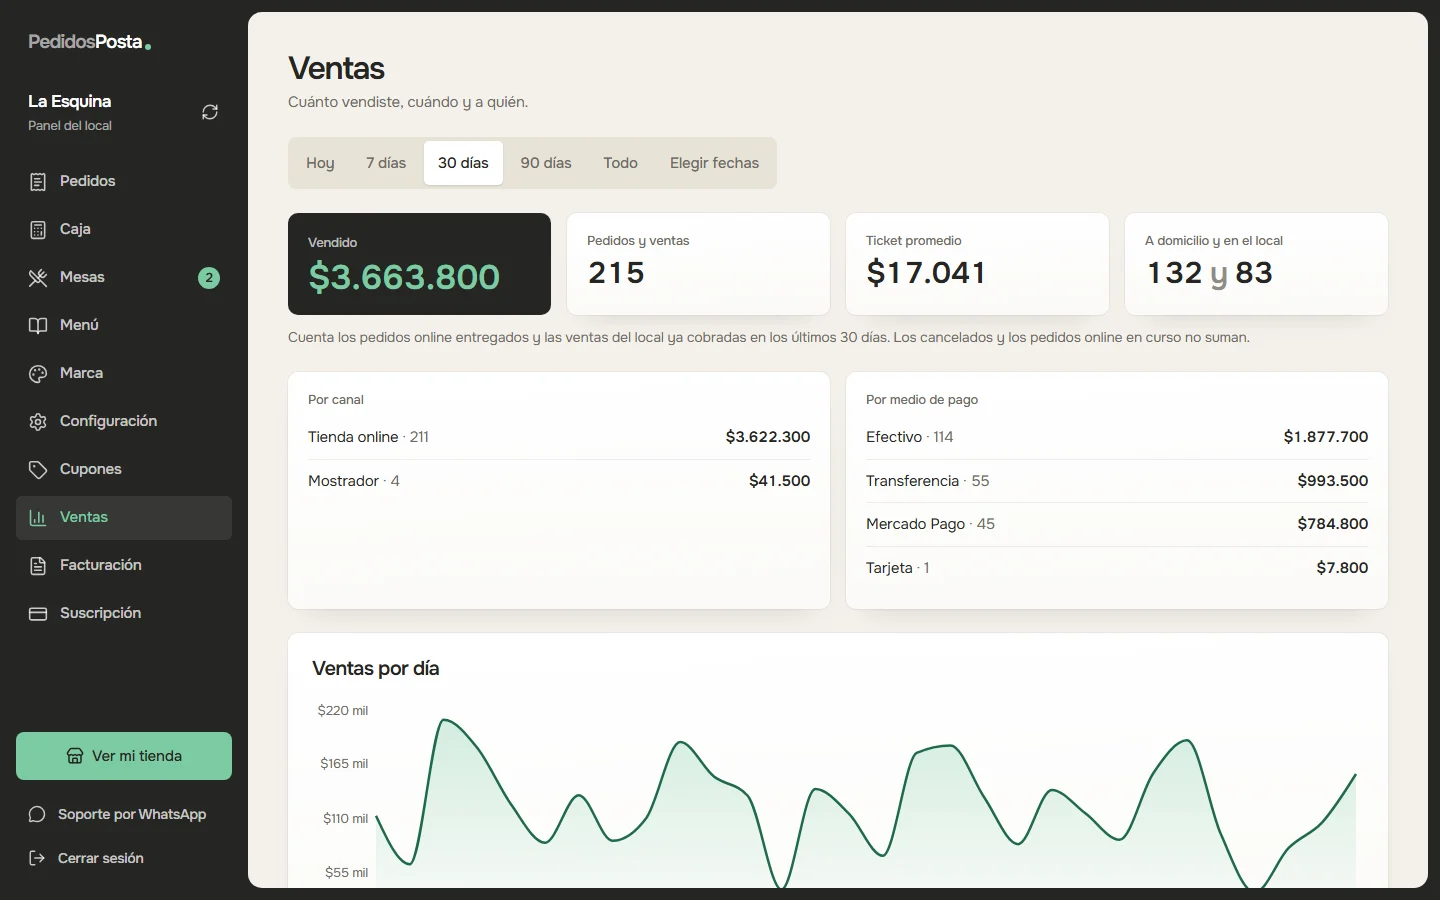Open Pedidos via its receipt icon
The image size is (1440, 900).
38,181
